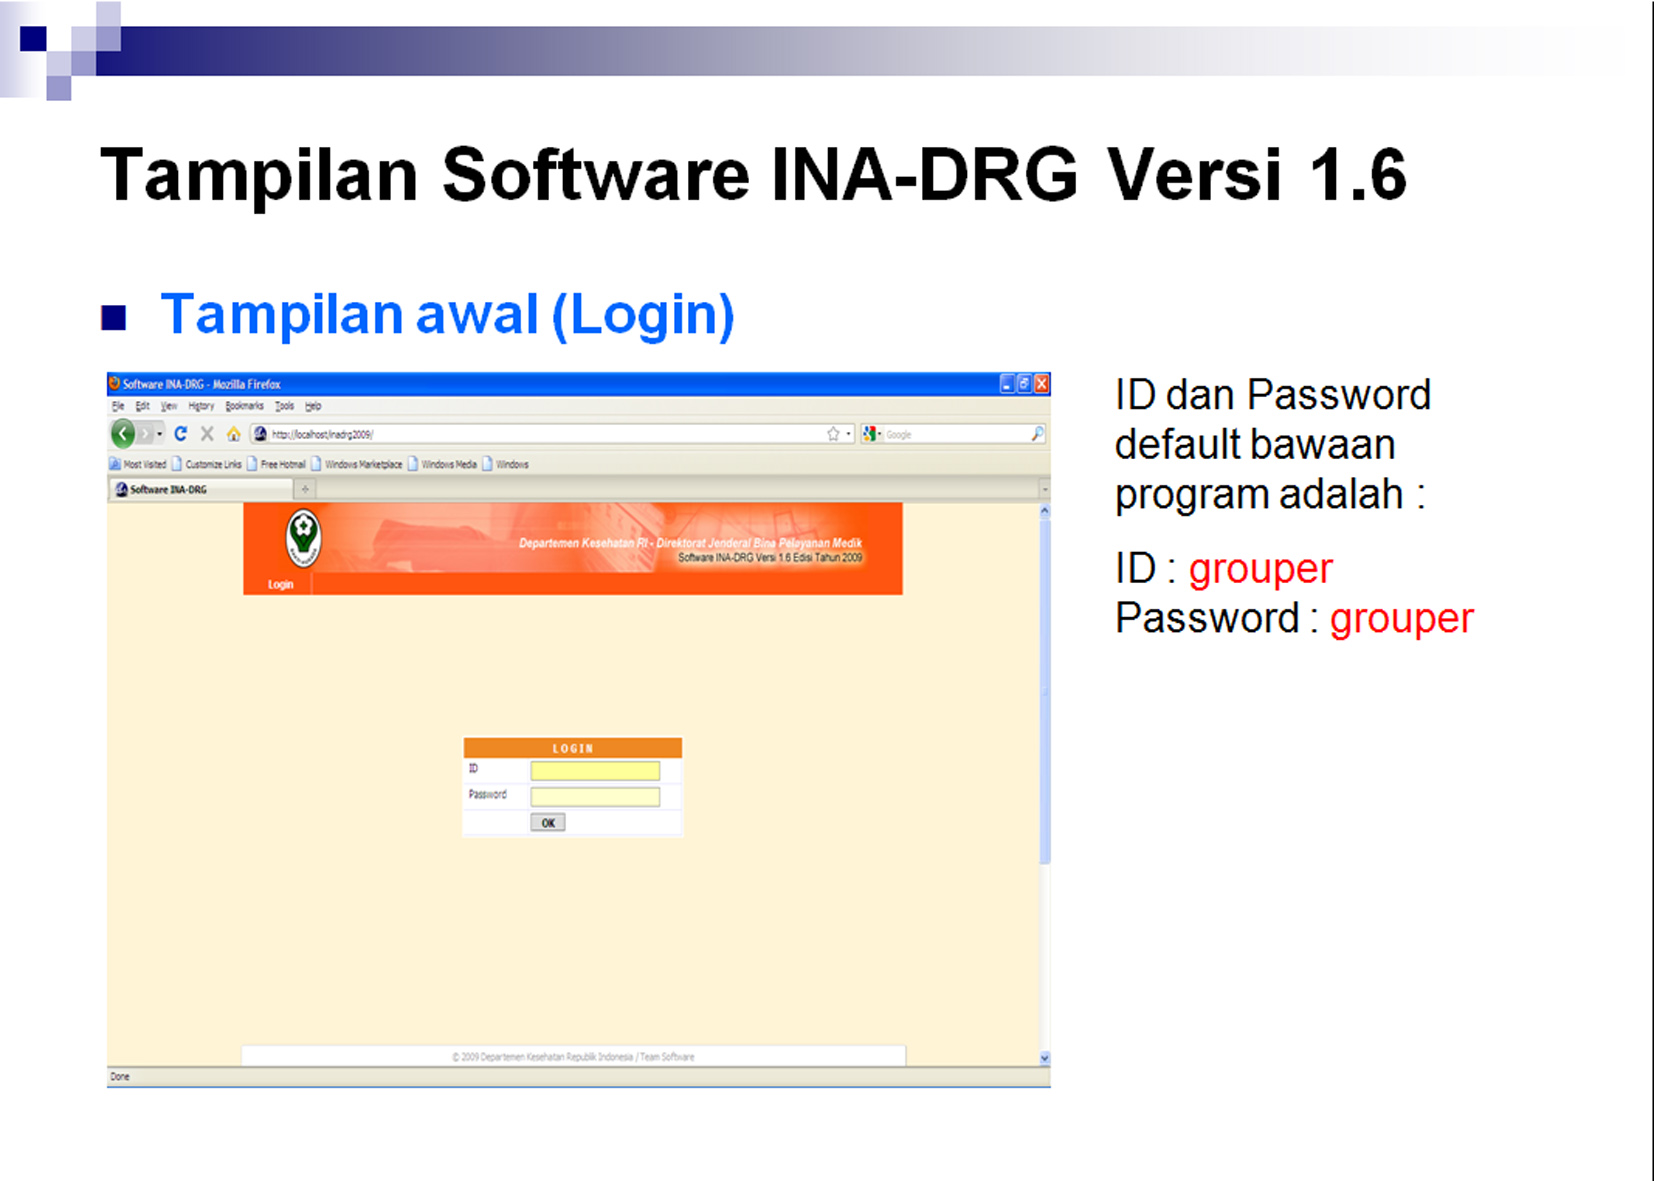Open the History menu
Screen dimensions: 1654x1181
point(201,406)
